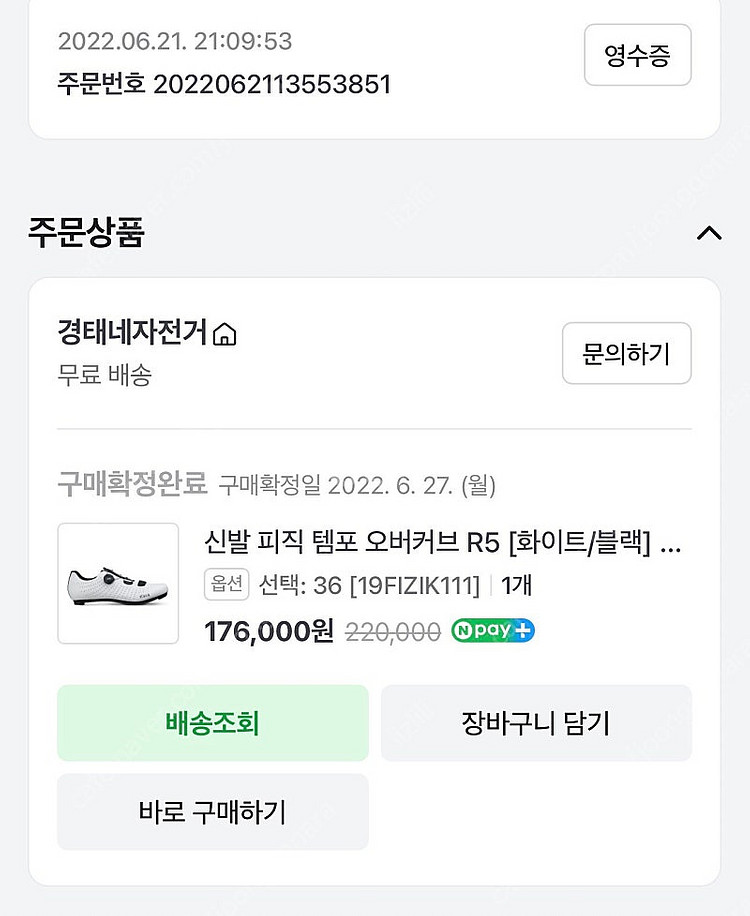Screen dimensions: 750x916
Task: Click the 2022.06.21. 21:09:53 order timestamp
Action: click(x=174, y=41)
